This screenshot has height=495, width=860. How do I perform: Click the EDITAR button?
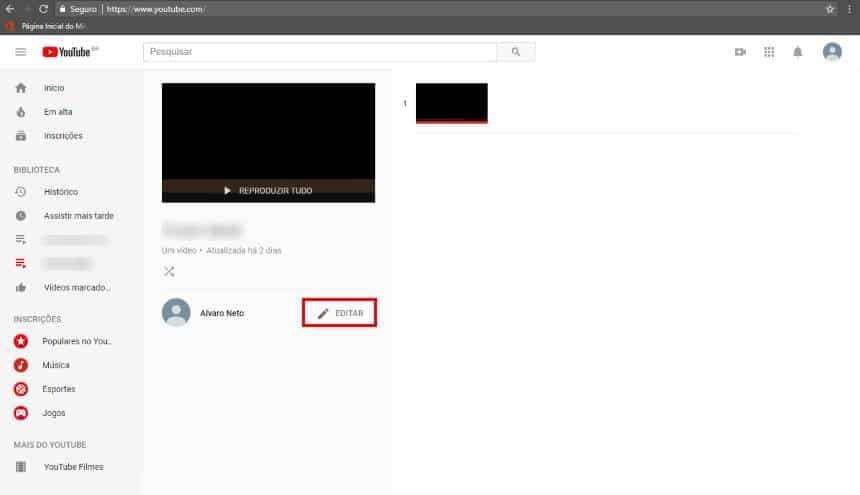click(x=340, y=313)
